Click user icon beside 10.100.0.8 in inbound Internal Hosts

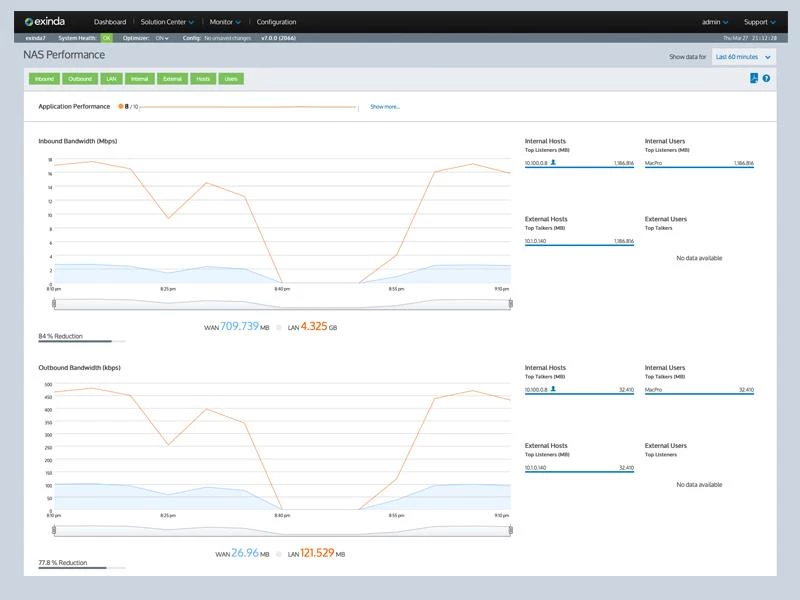(553, 162)
